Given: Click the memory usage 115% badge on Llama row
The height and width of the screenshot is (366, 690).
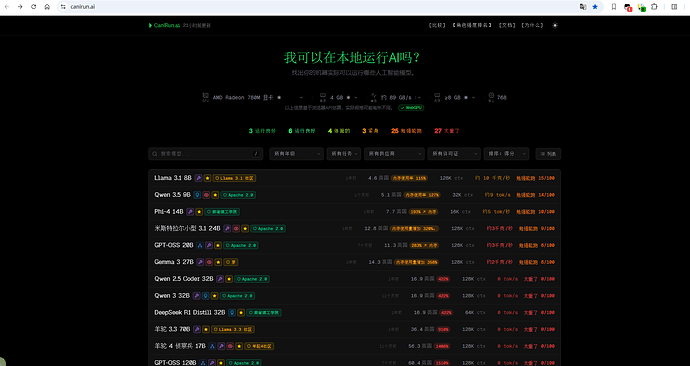Looking at the screenshot, I should (409, 178).
